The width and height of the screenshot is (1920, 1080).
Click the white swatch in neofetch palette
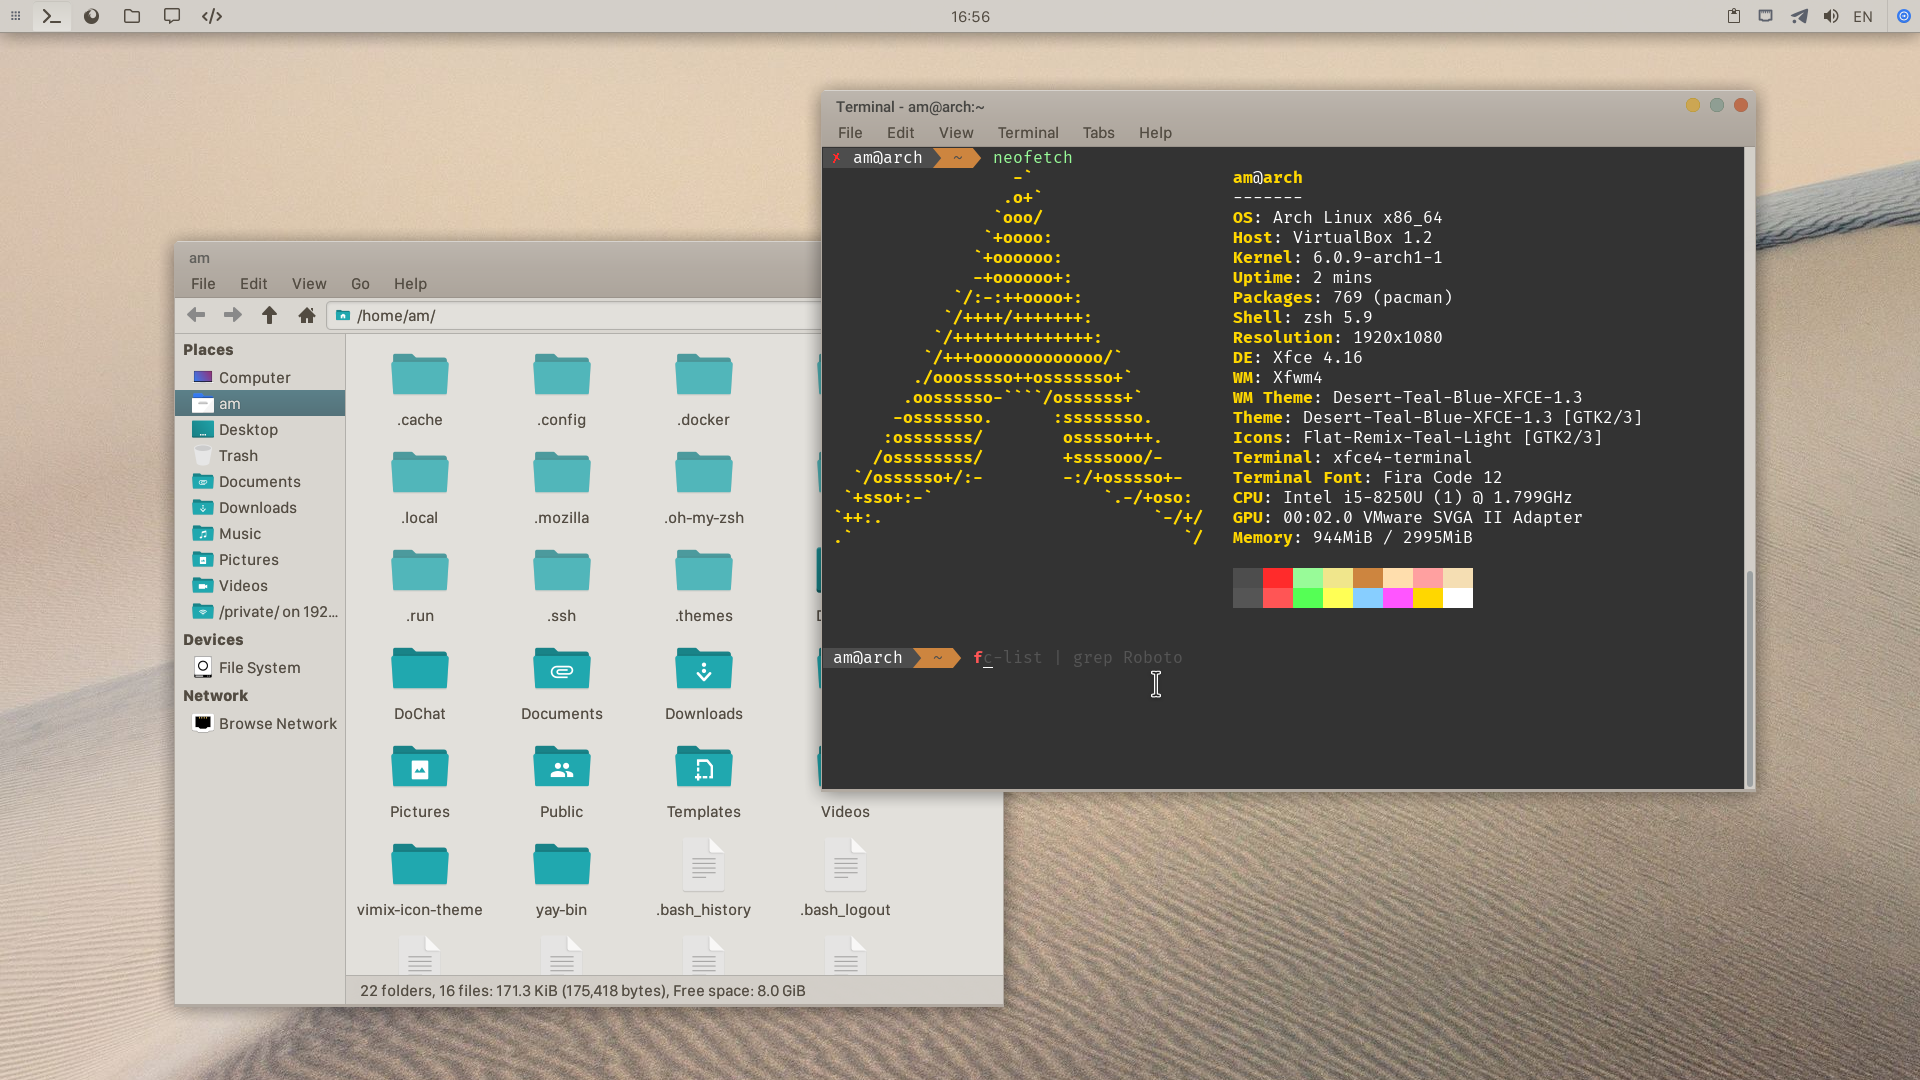pyautogui.click(x=1458, y=598)
